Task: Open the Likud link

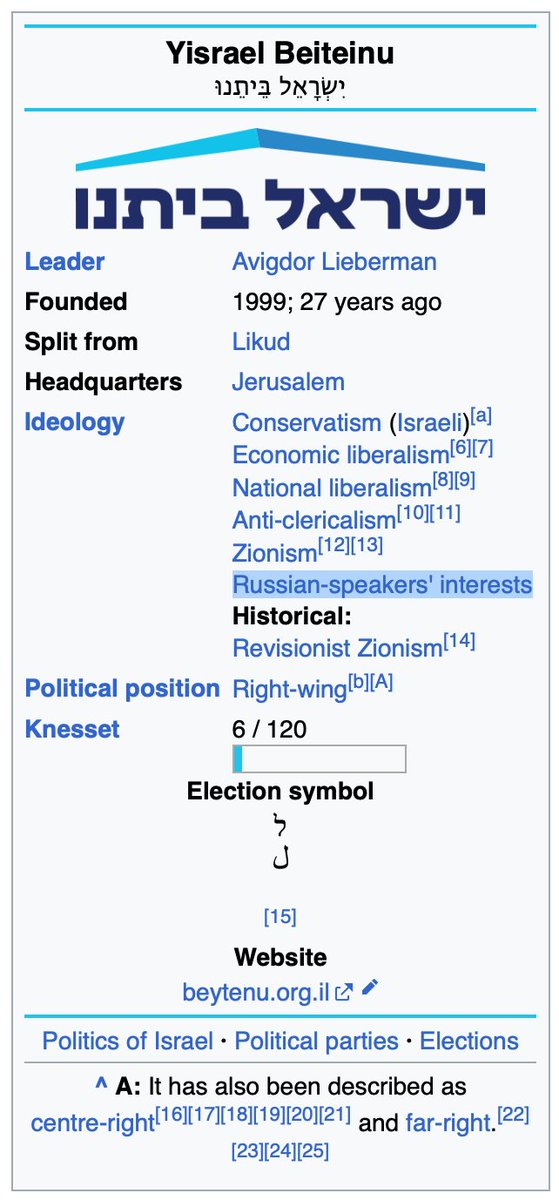Action: pyautogui.click(x=261, y=342)
